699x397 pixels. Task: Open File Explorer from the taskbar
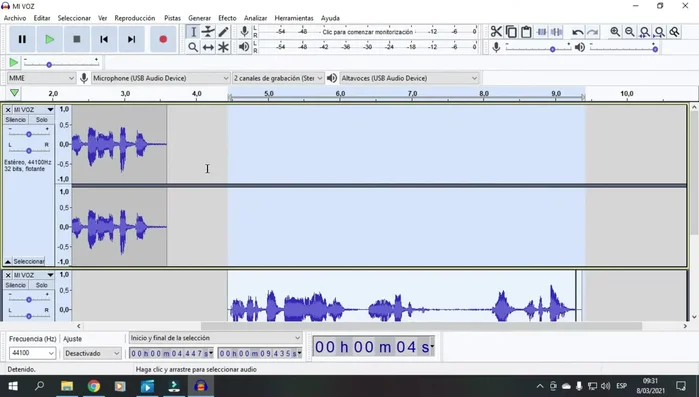point(67,386)
